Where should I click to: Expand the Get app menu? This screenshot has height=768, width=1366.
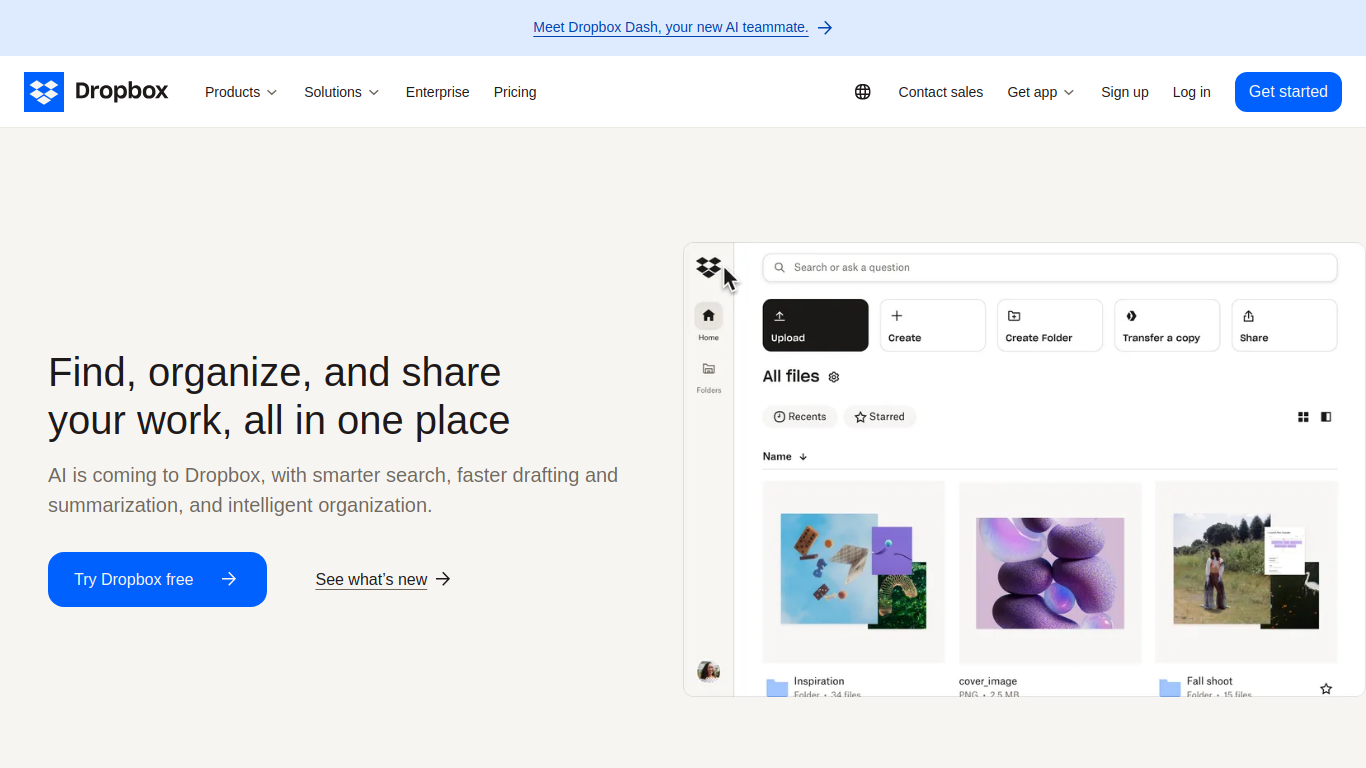1041,92
